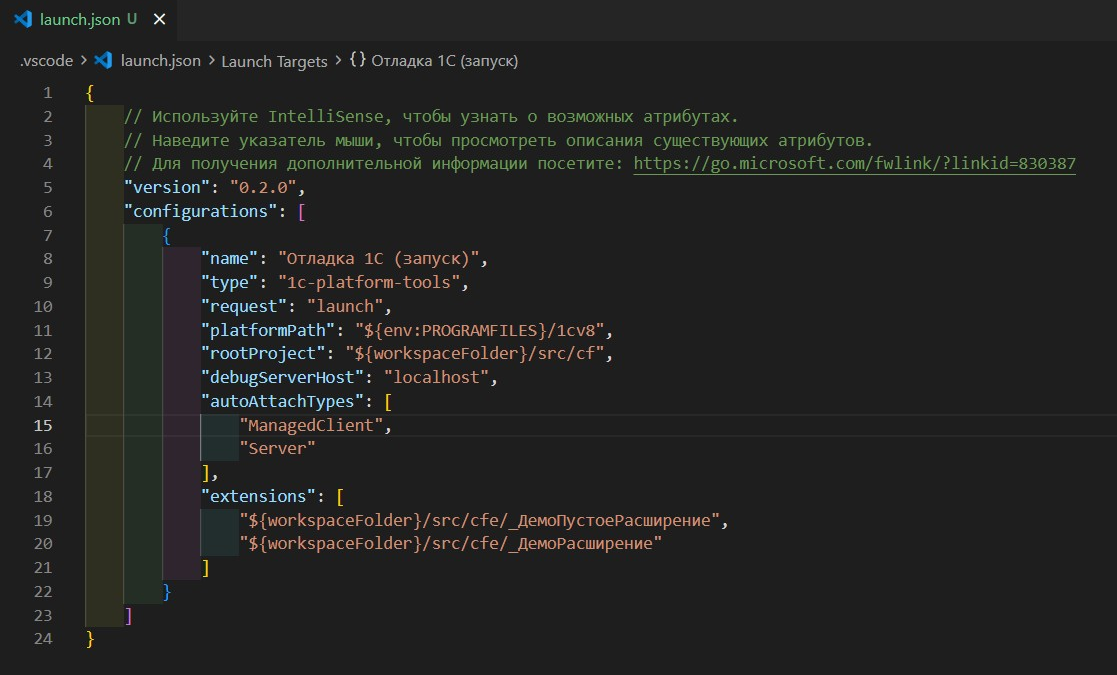The width and height of the screenshot is (1117, 675).
Task: Click the VS Code icon on launch.json tab
Action: coord(23,19)
